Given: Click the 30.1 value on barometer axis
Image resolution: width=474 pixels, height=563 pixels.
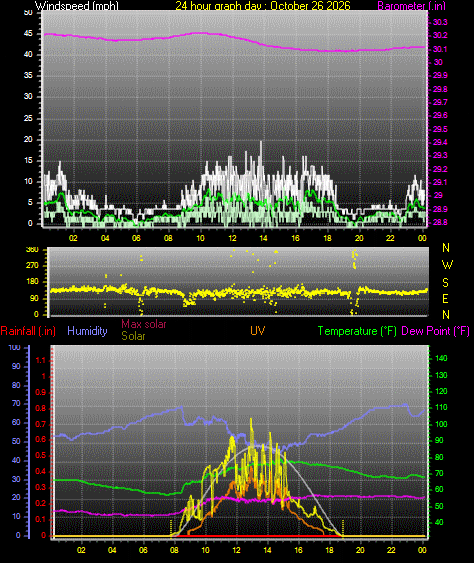Looking at the screenshot, I should (x=440, y=49).
